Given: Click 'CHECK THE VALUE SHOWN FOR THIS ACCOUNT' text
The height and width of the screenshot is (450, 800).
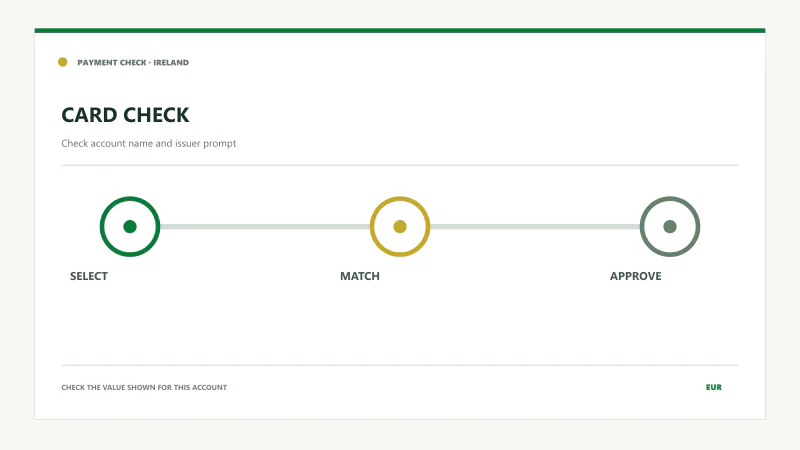Looking at the screenshot, I should click(x=144, y=387).
